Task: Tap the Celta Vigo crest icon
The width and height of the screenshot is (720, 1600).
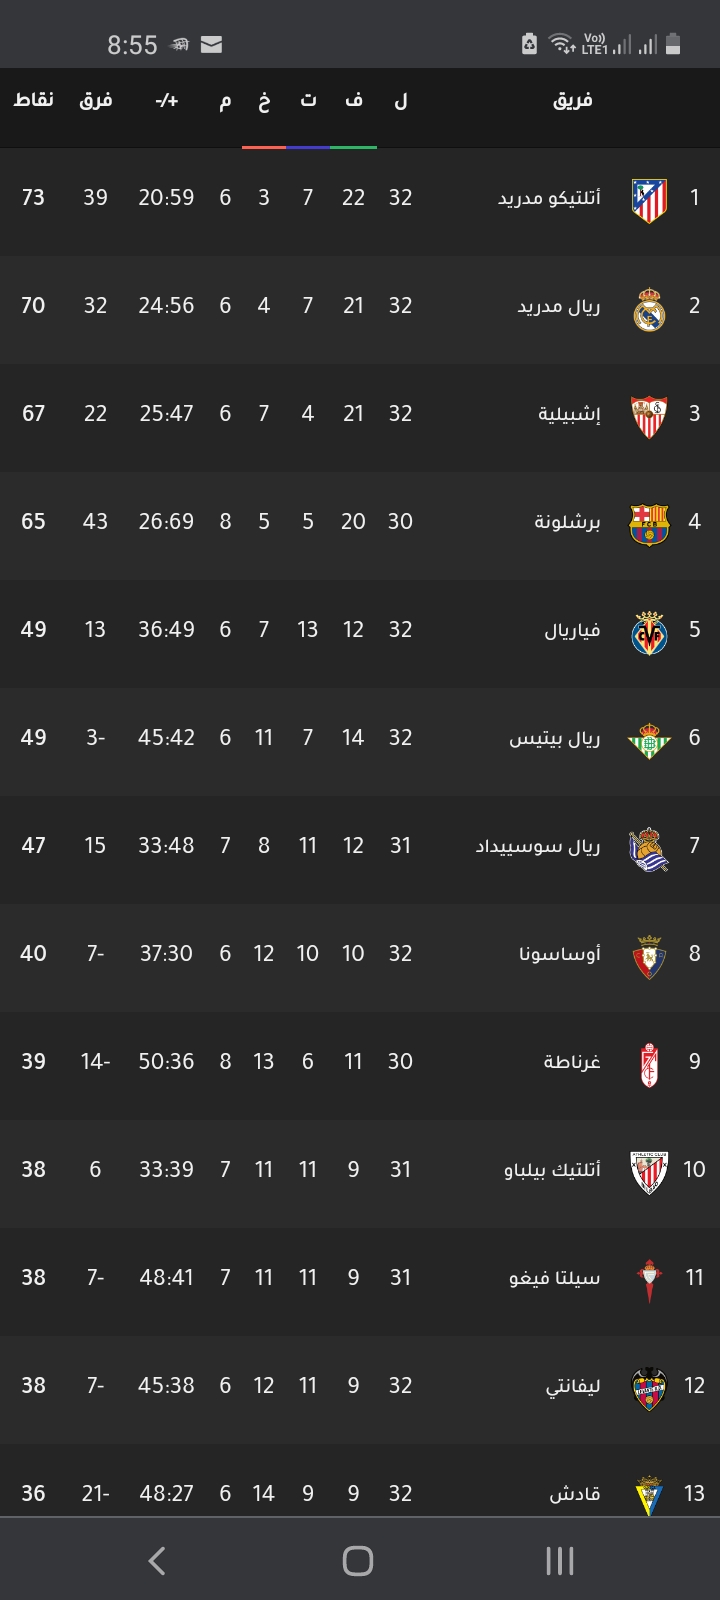Action: tap(649, 1281)
